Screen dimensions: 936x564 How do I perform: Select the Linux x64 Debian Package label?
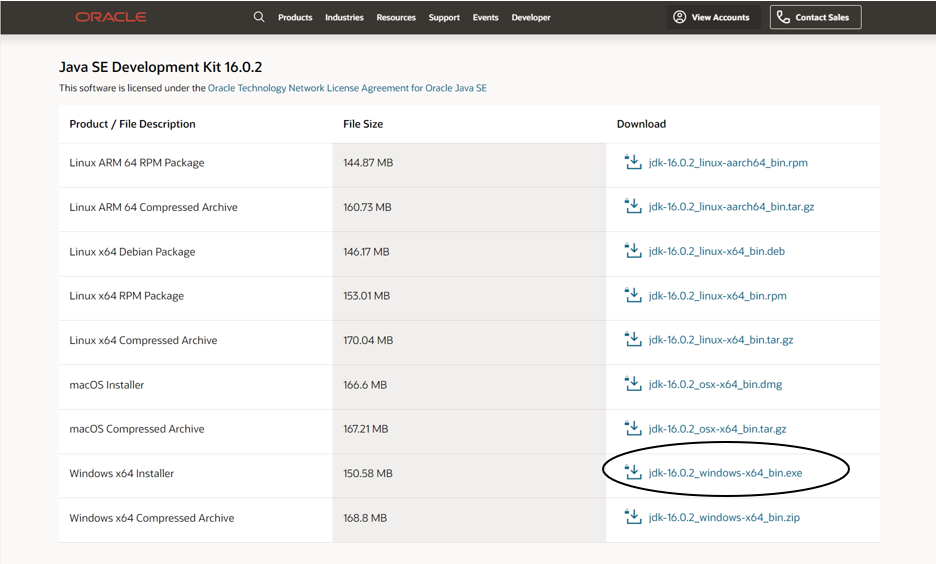pos(132,252)
